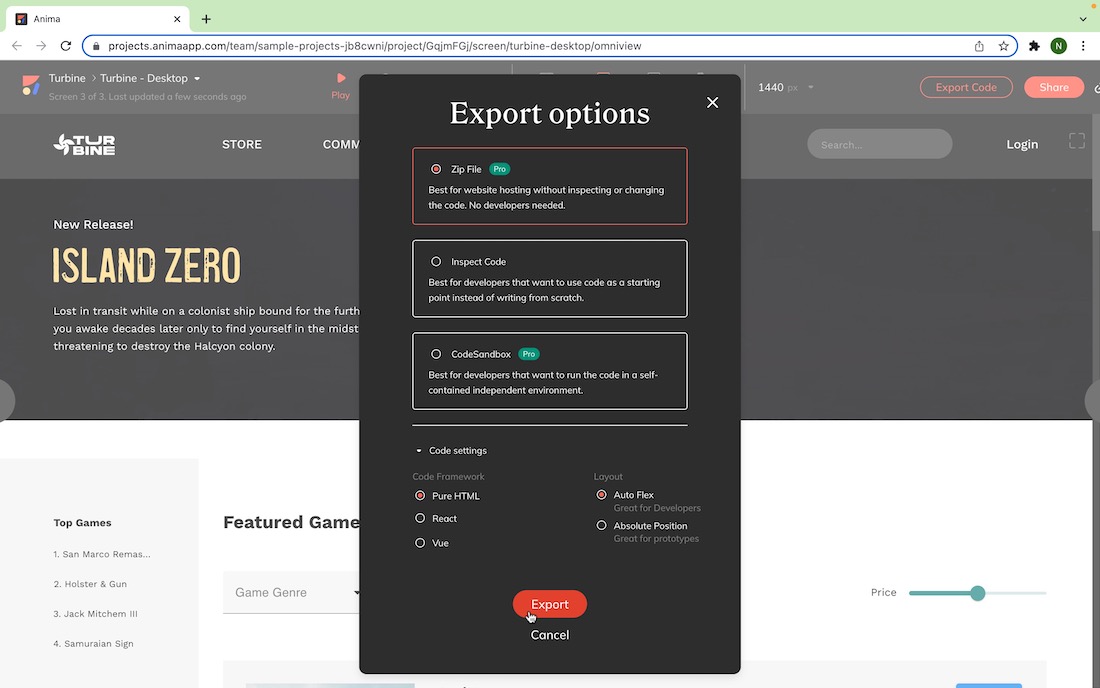Viewport: 1100px width, 688px height.
Task: Choose the CodeSandbox export option
Action: (x=436, y=354)
